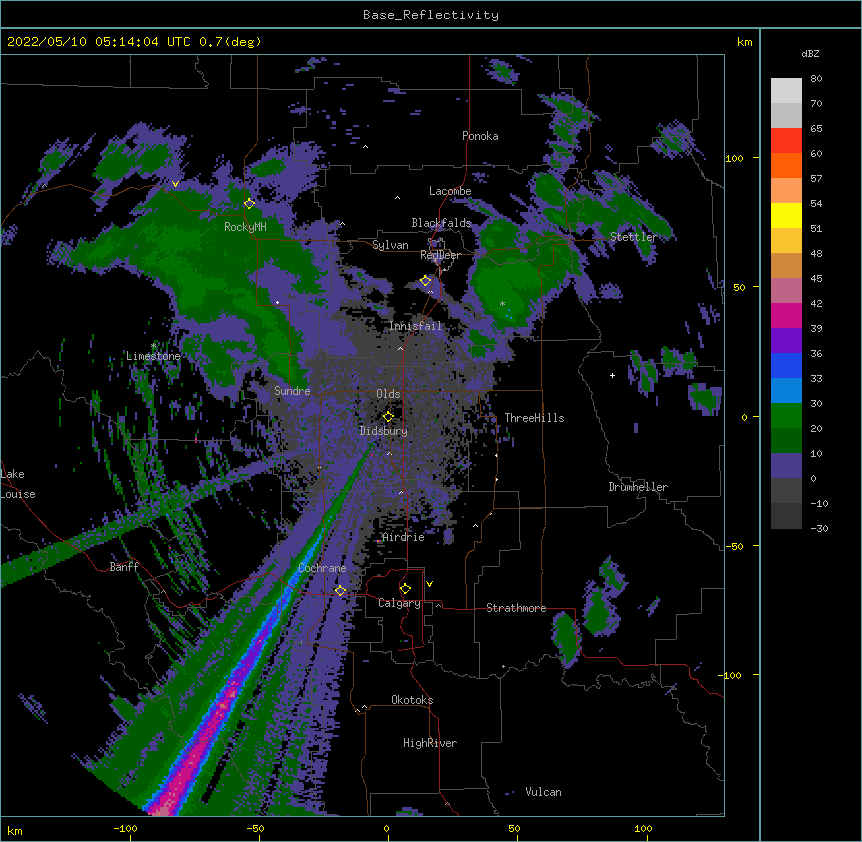
Task: Click the yellow v marker northwest of RockyMH
Action: click(175, 184)
